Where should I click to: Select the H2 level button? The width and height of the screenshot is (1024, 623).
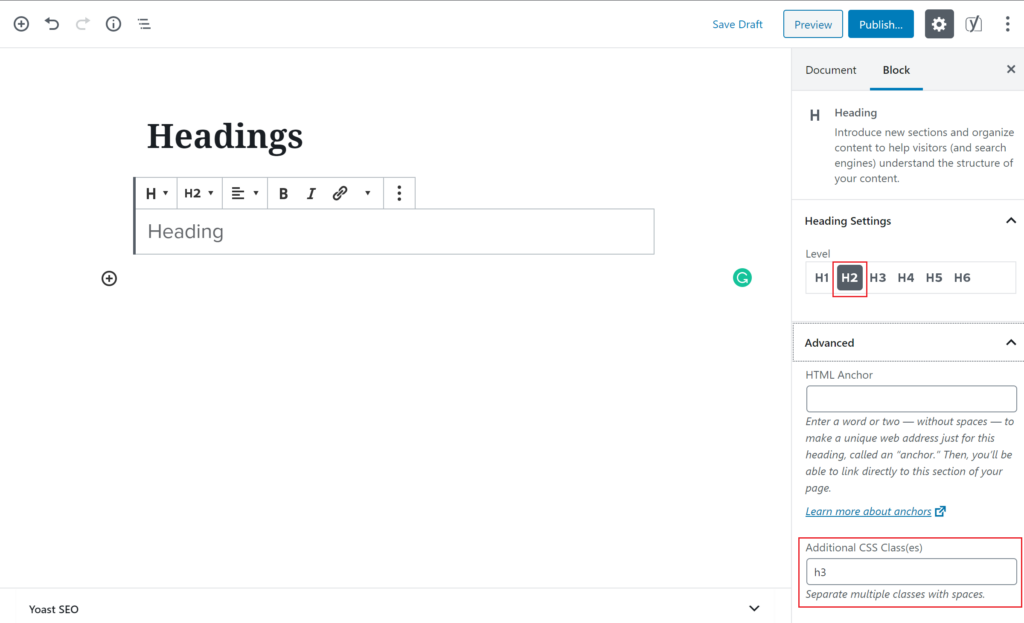click(x=850, y=278)
